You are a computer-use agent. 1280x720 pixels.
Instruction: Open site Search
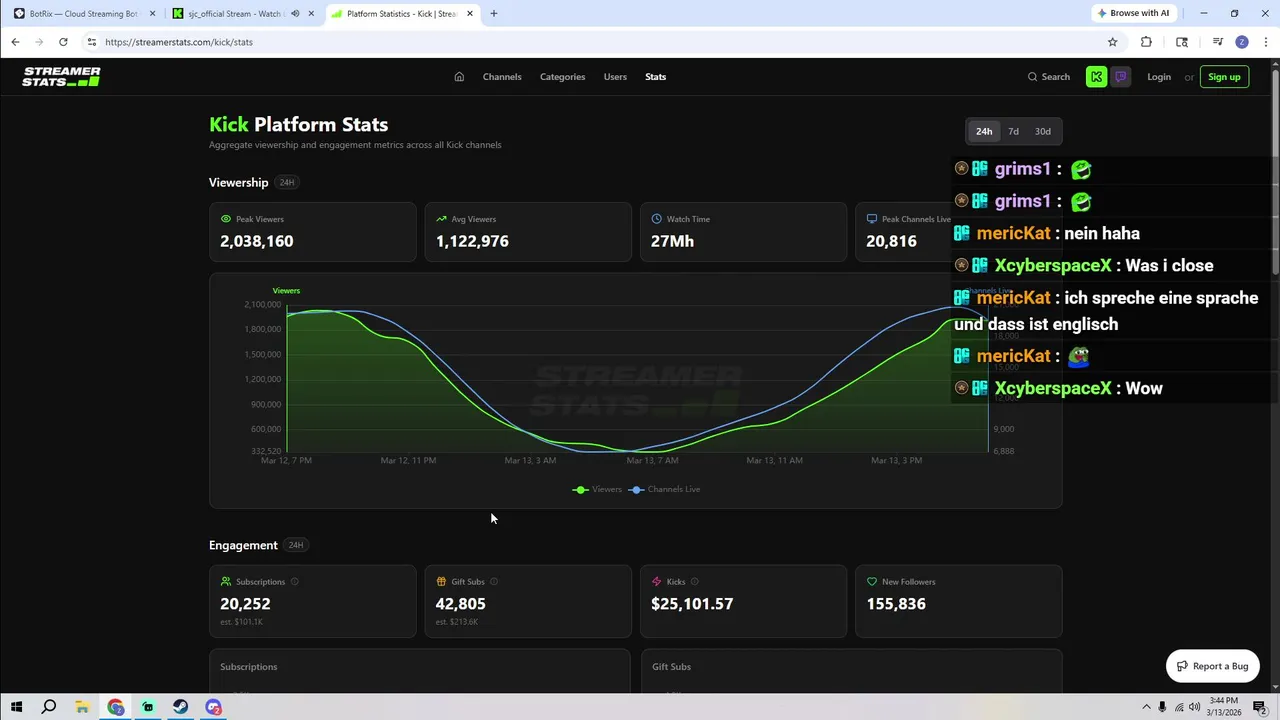click(x=1048, y=77)
